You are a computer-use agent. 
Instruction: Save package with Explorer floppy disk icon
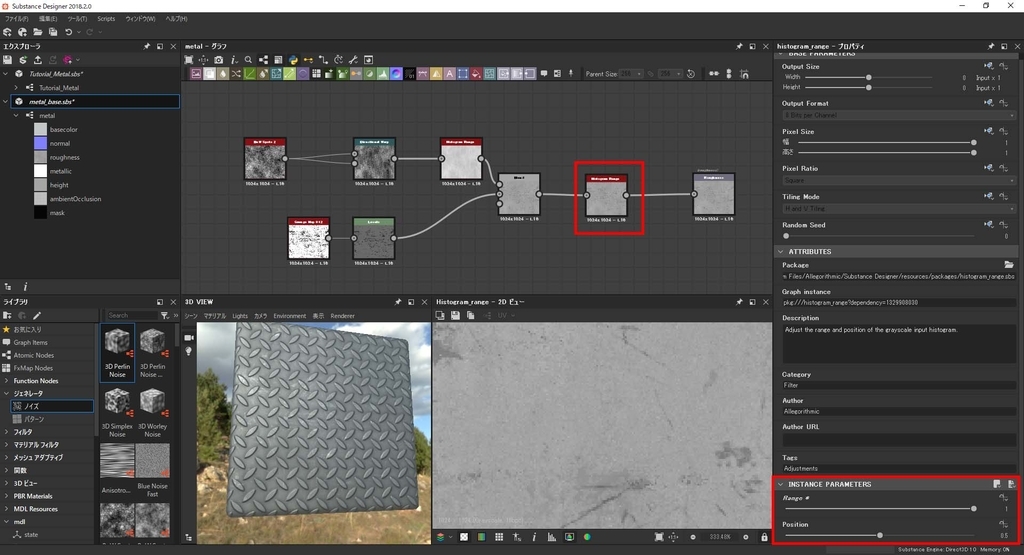[8, 59]
